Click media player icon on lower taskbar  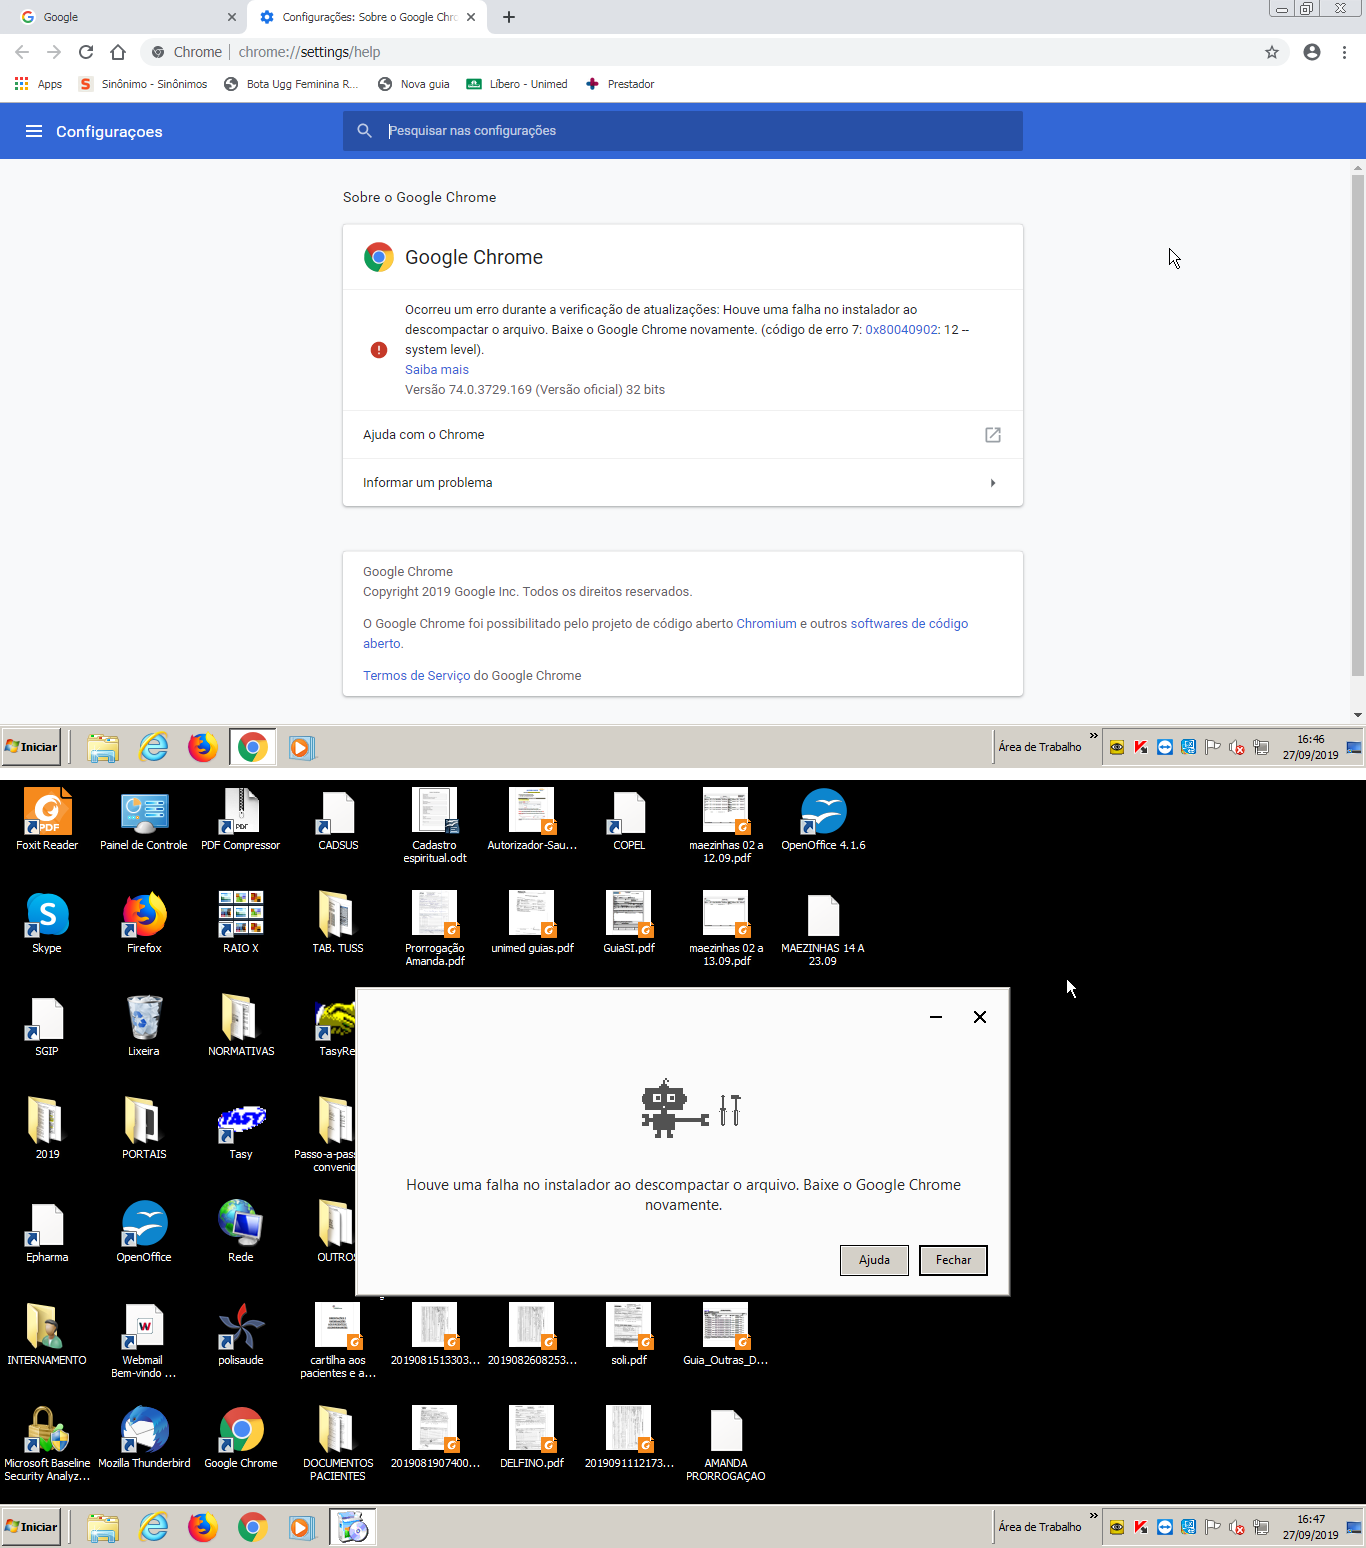pos(301,1527)
